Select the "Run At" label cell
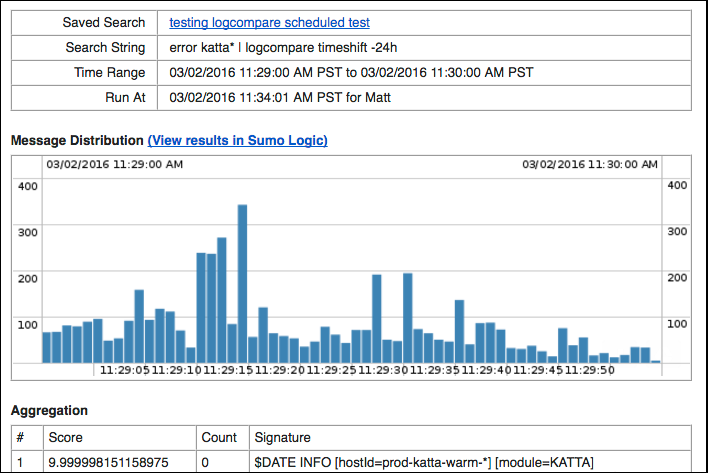The image size is (708, 473). pyautogui.click(x=123, y=98)
